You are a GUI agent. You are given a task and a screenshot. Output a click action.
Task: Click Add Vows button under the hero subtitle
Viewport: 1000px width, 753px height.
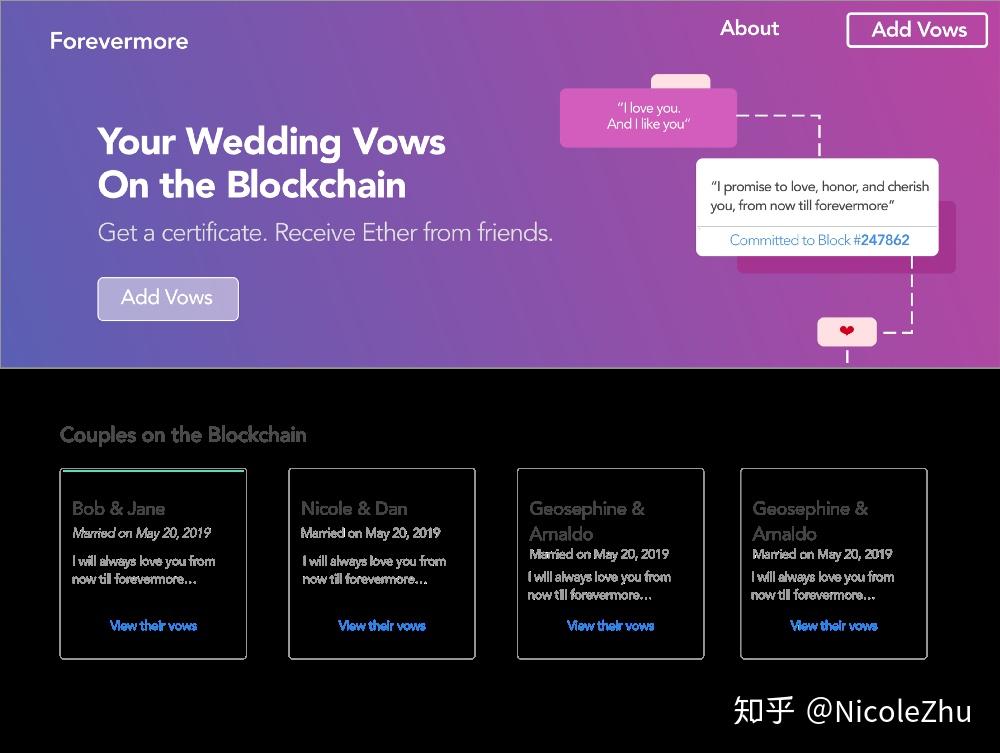[167, 298]
